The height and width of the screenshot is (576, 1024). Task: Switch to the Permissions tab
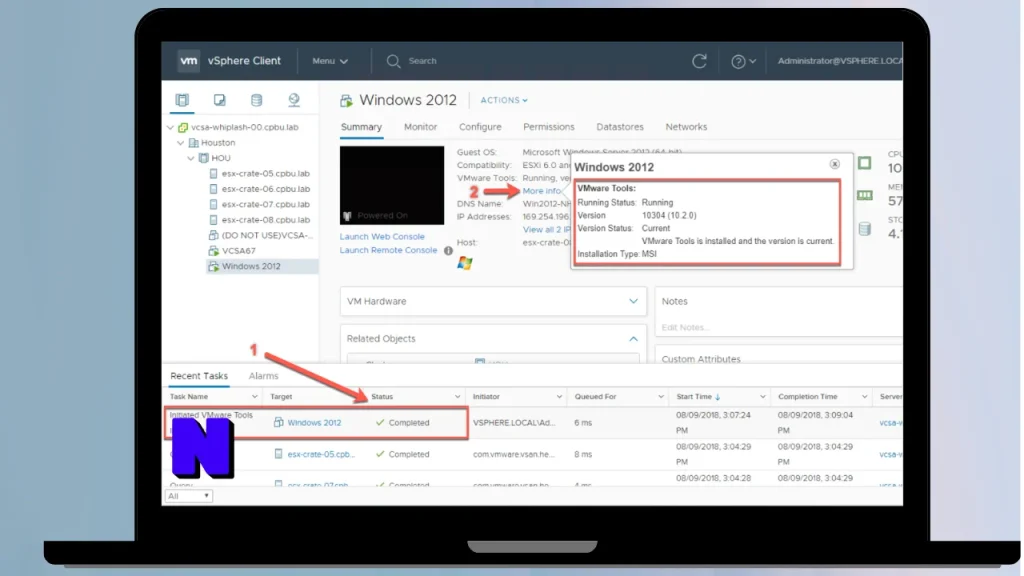pyautogui.click(x=549, y=127)
